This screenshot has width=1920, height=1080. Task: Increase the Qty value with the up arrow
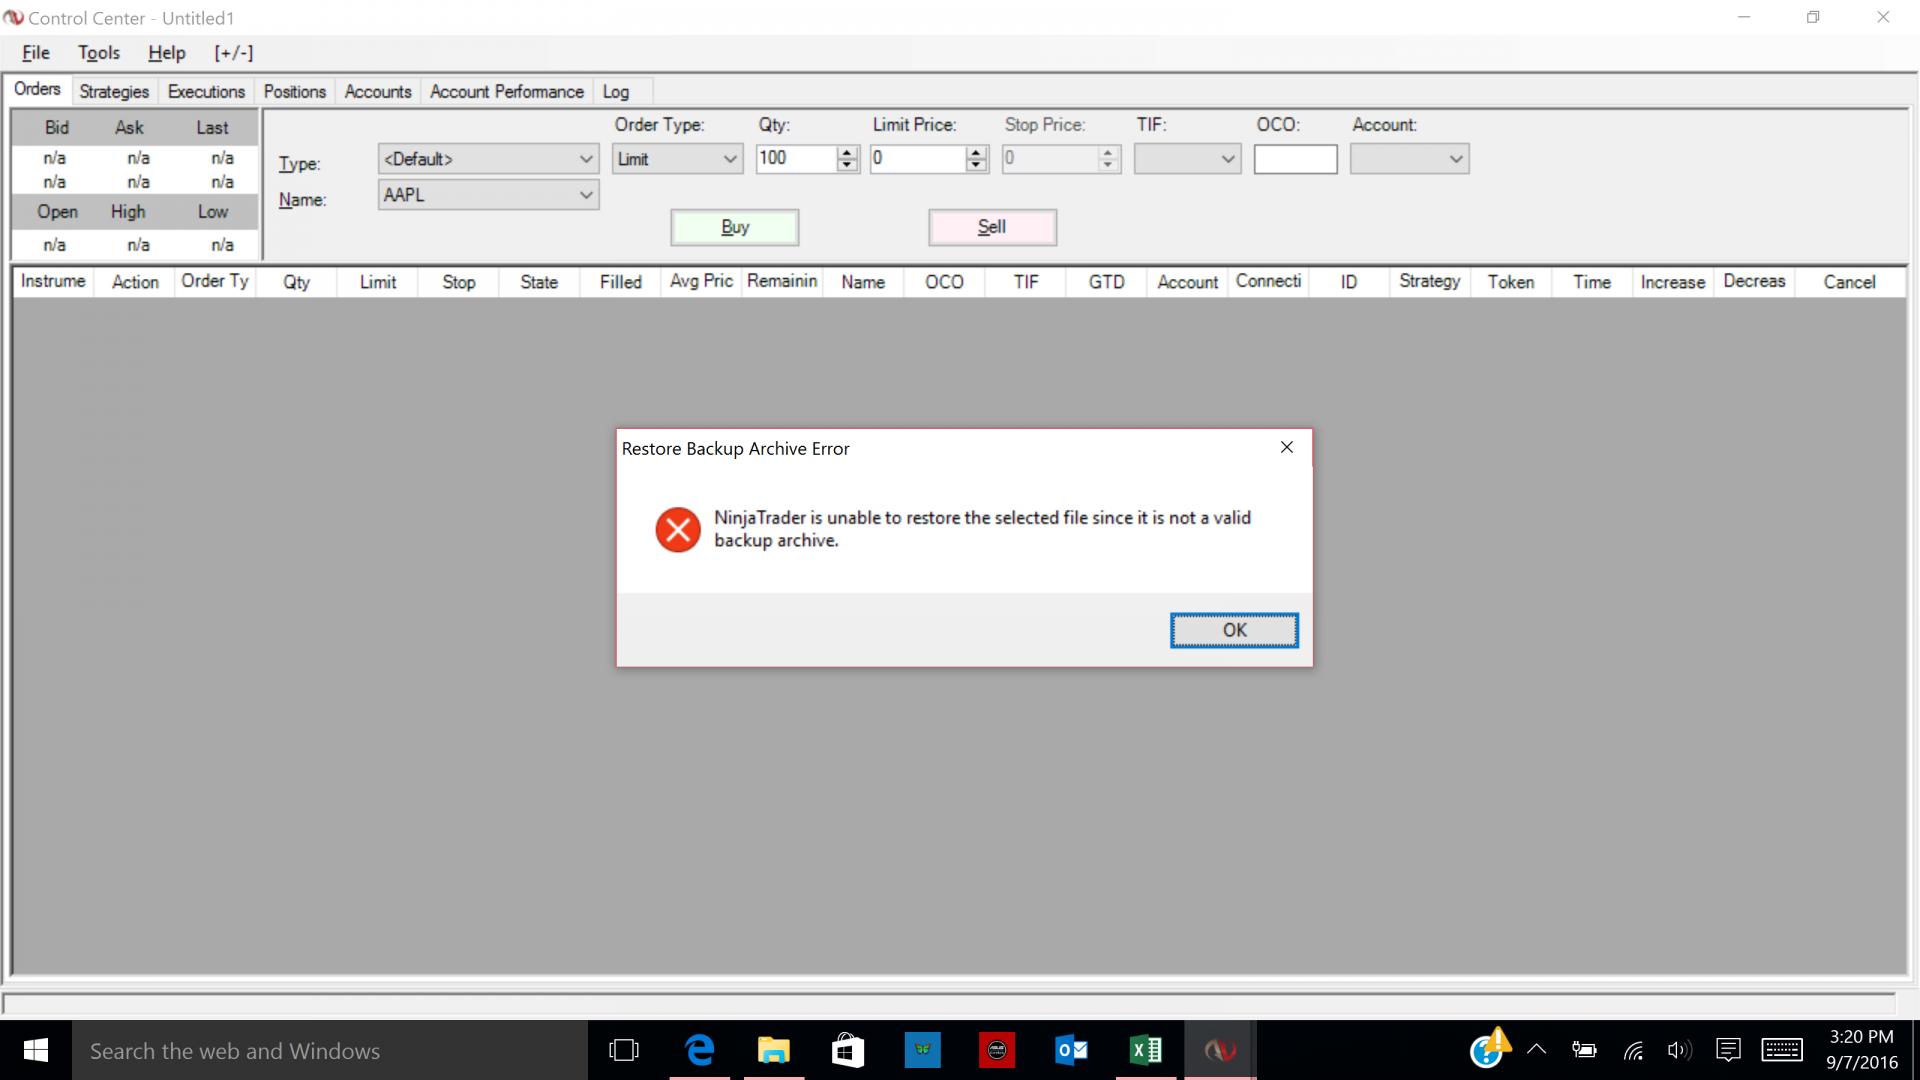click(848, 152)
